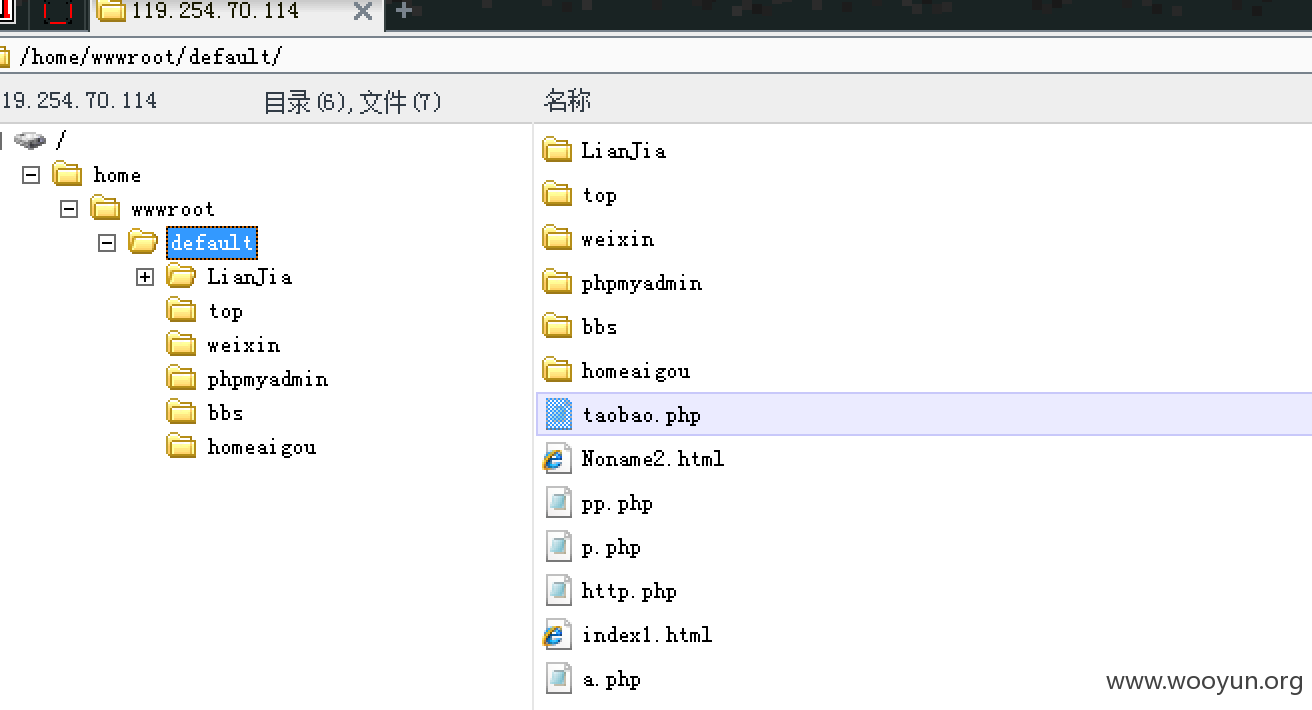Click the 名称 column header

click(568, 101)
